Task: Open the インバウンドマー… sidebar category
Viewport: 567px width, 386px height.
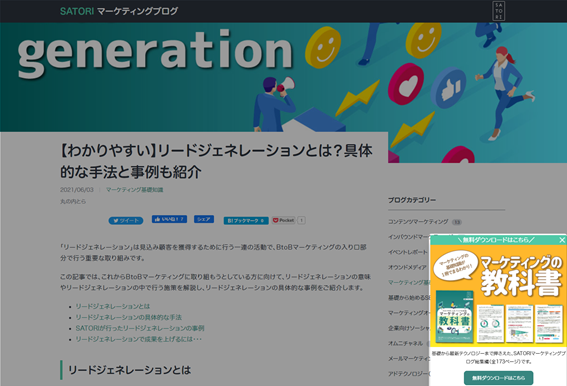Action: click(x=409, y=237)
